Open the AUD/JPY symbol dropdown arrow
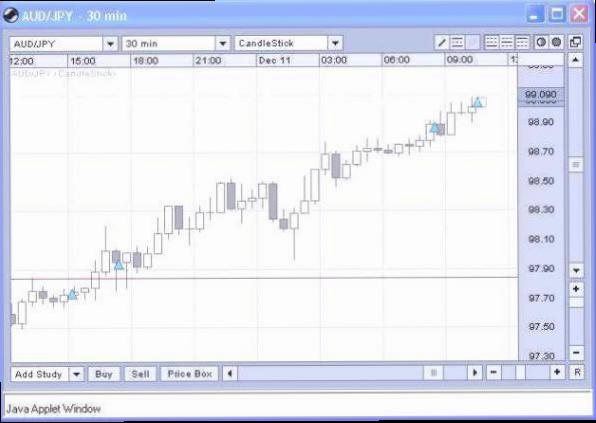This screenshot has width=596, height=423. coord(110,44)
